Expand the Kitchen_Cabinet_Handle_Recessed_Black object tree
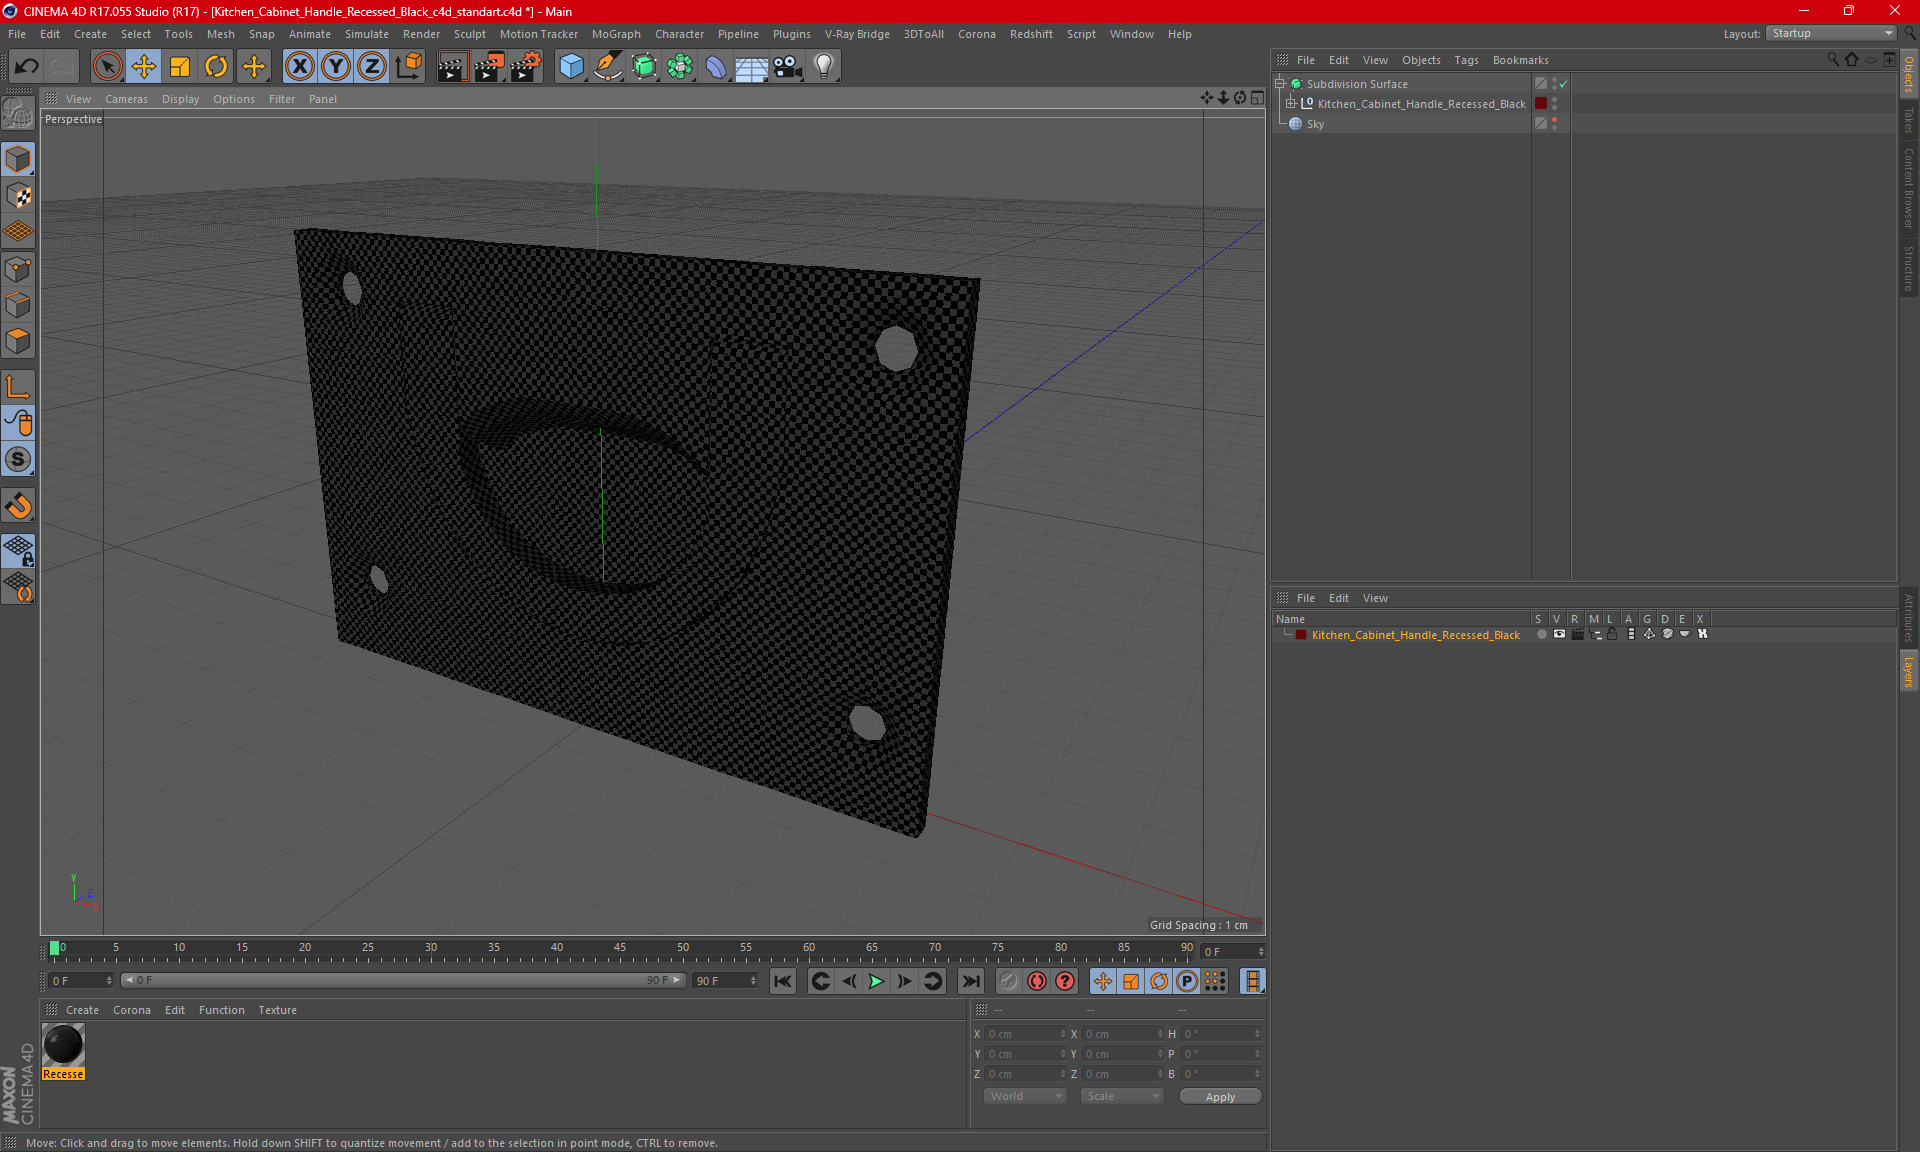 pos(1291,104)
